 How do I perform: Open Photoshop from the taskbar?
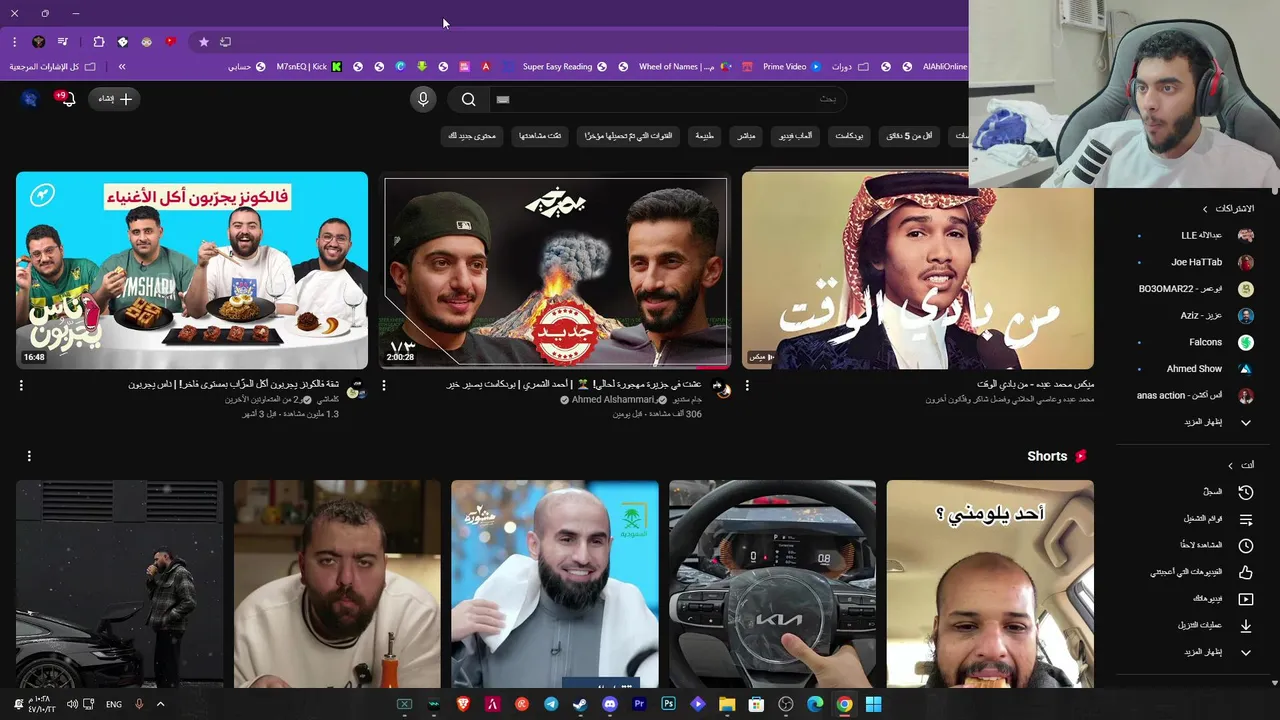pyautogui.click(x=669, y=704)
